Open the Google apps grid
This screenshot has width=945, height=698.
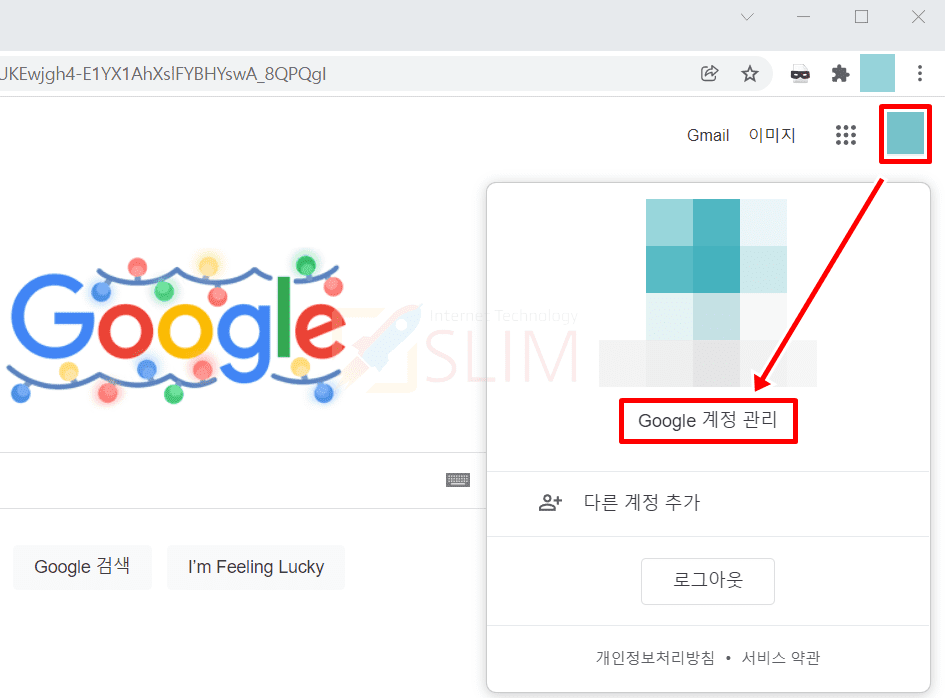(x=846, y=135)
